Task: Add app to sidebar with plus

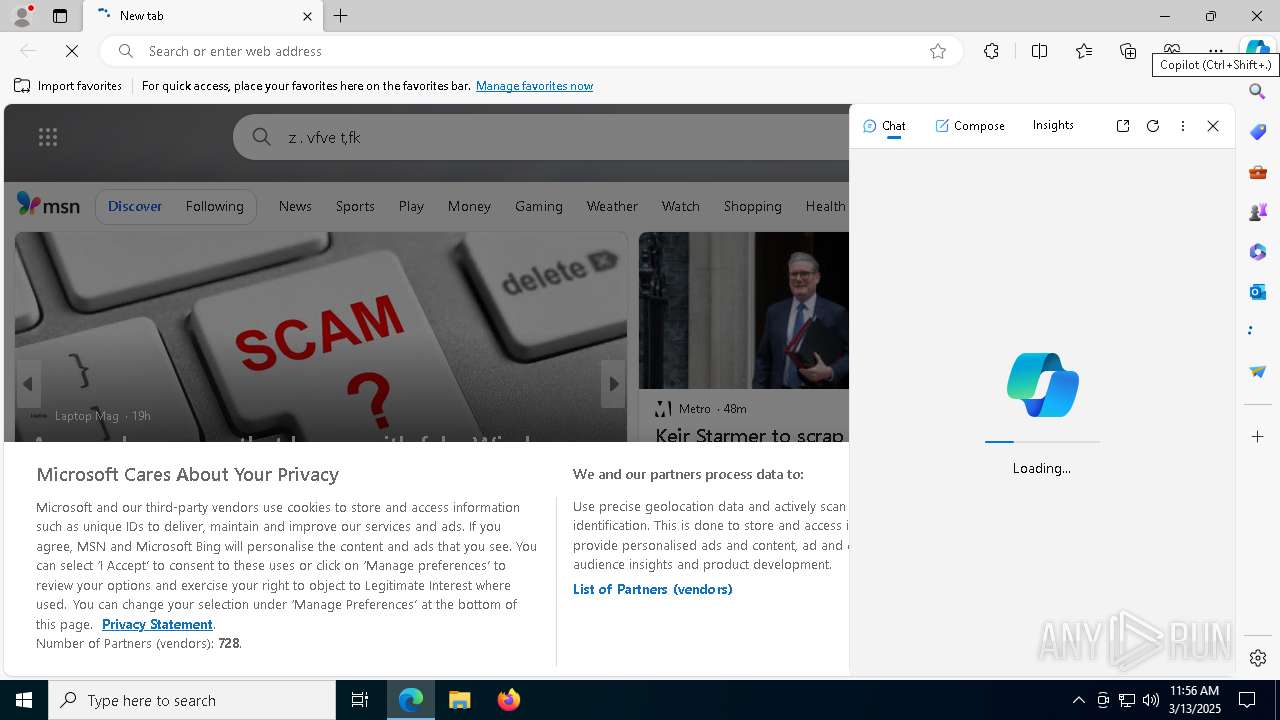Action: [x=1258, y=437]
